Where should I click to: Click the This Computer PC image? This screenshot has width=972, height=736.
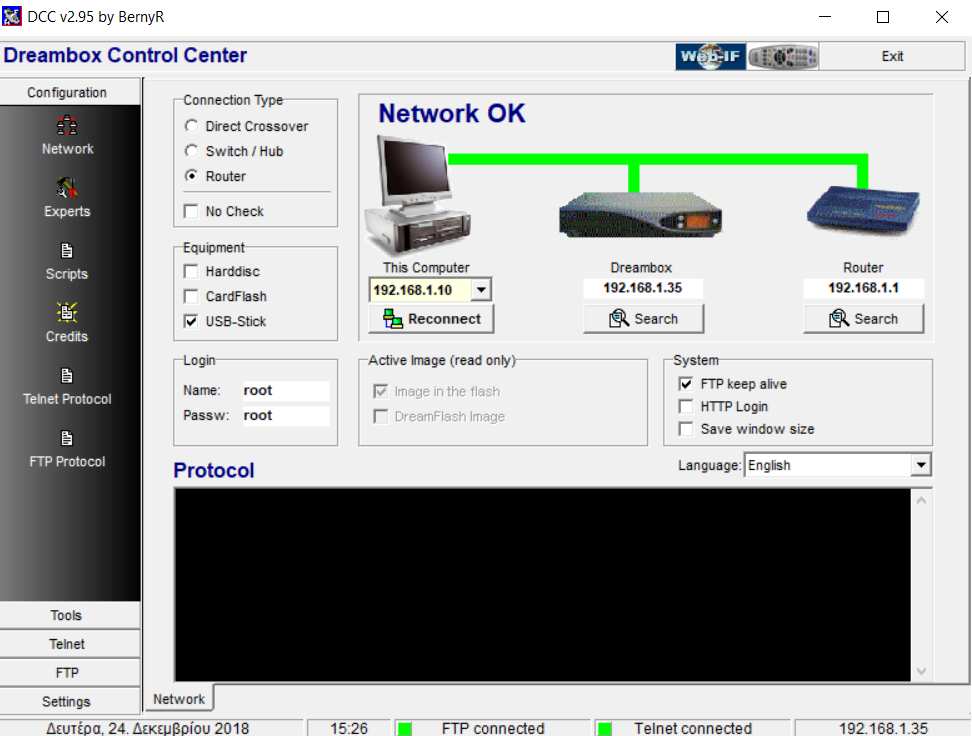(x=418, y=195)
